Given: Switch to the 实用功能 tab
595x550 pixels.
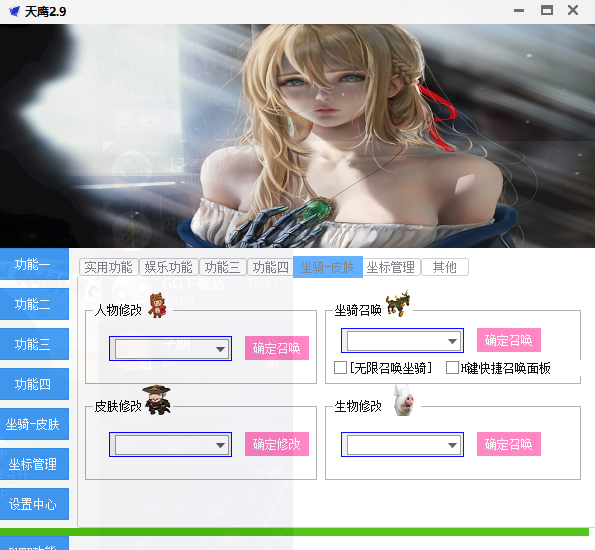Looking at the screenshot, I should pyautogui.click(x=109, y=267).
